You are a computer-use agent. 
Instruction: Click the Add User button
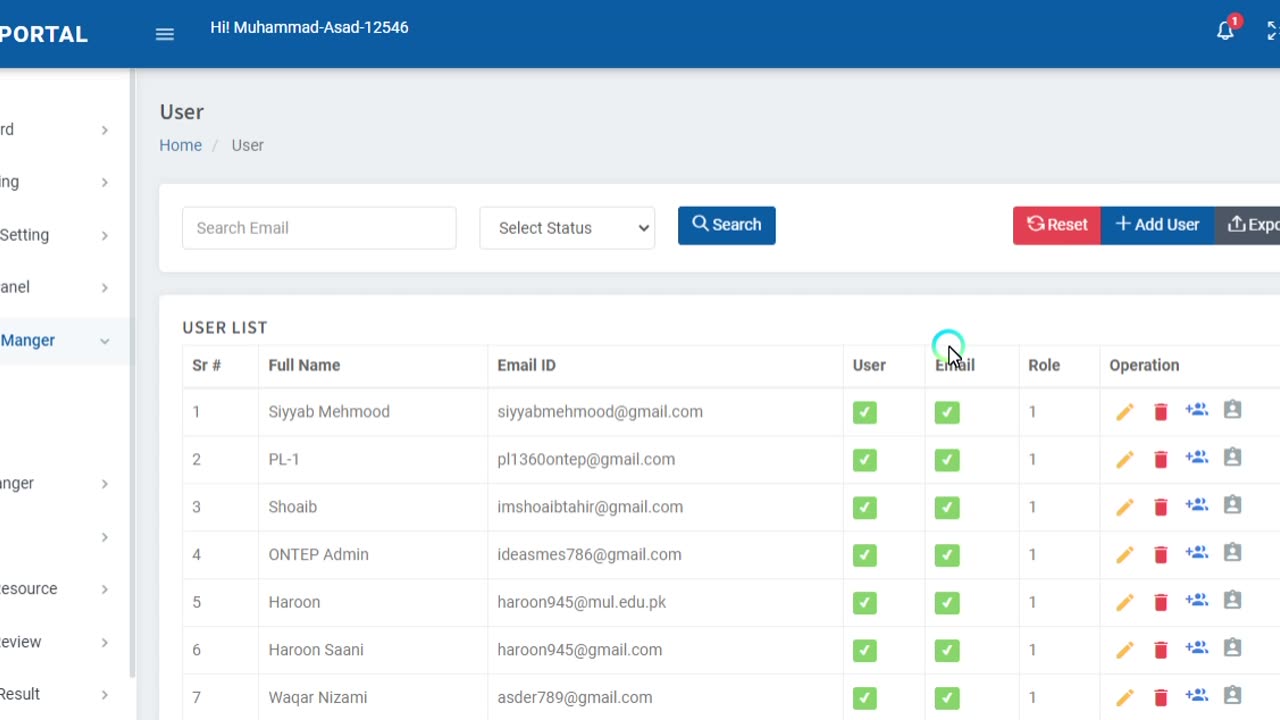(1157, 225)
